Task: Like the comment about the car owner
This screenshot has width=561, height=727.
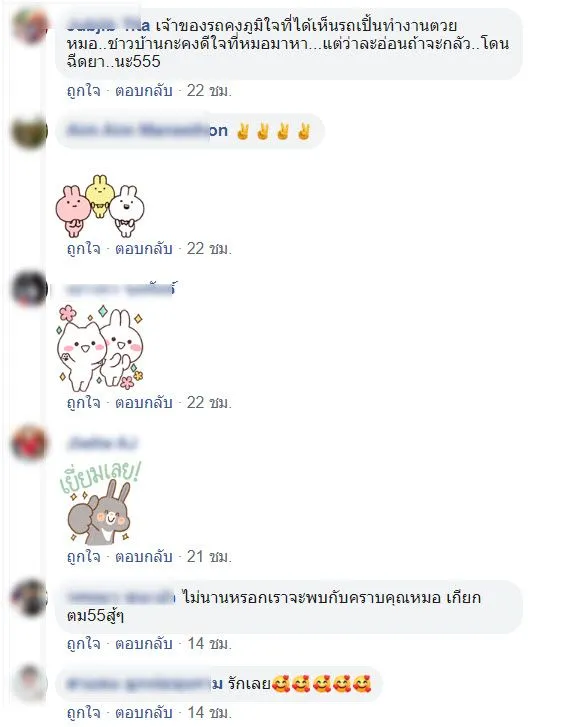Action: tap(83, 90)
